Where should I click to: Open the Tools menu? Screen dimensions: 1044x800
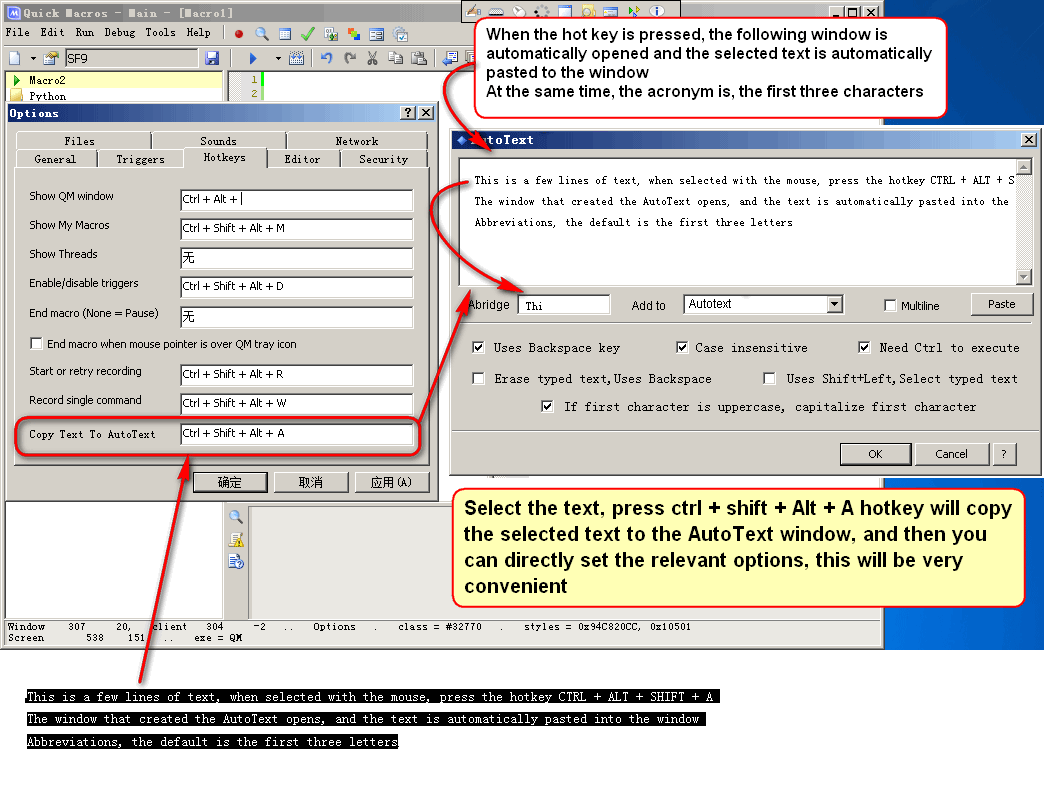coord(160,32)
